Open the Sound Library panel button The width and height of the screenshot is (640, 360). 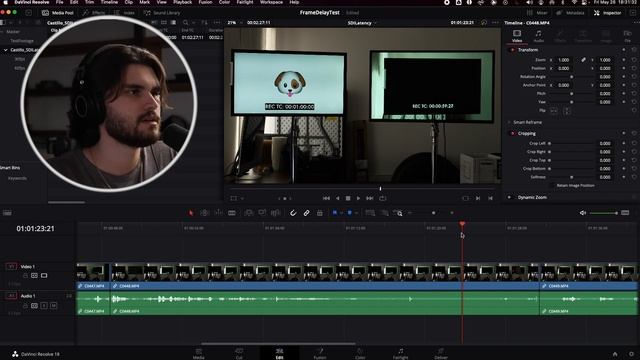(162, 13)
